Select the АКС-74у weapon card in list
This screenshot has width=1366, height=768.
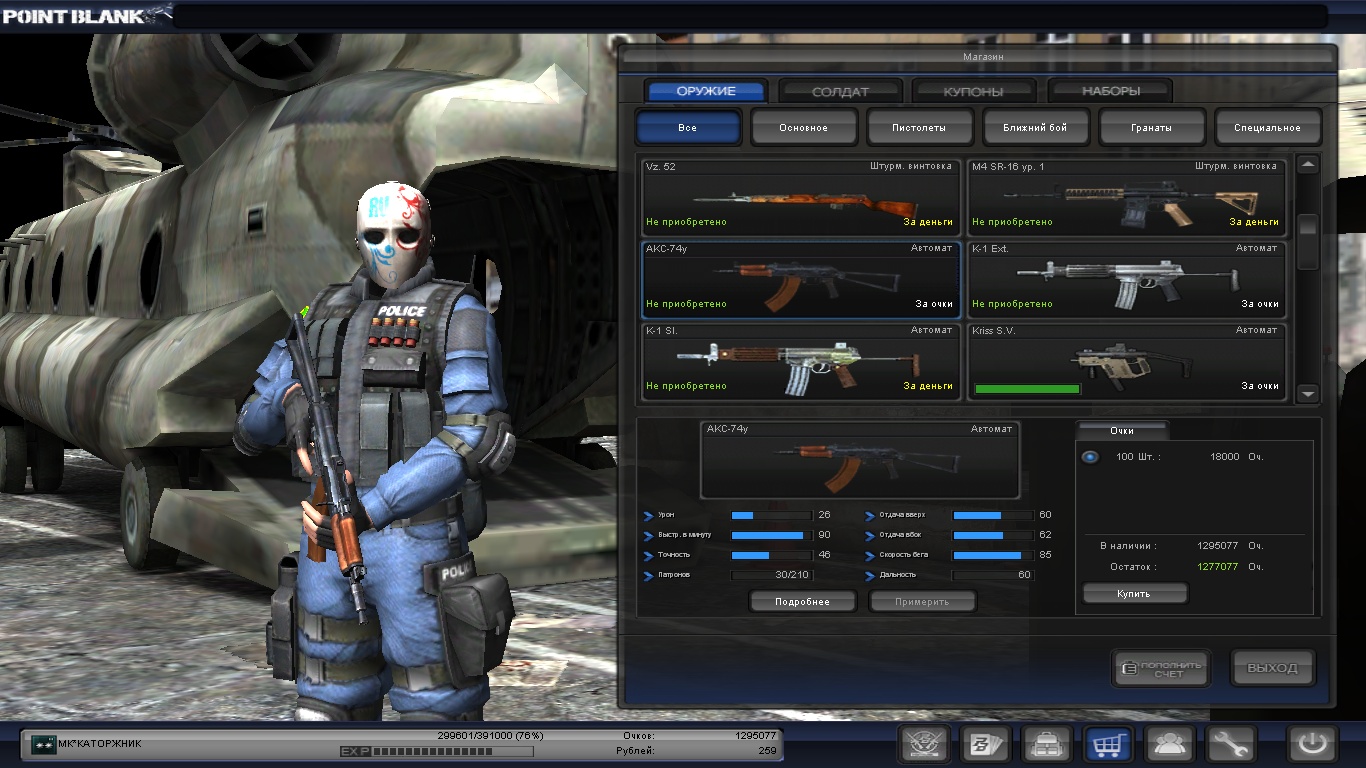[801, 278]
